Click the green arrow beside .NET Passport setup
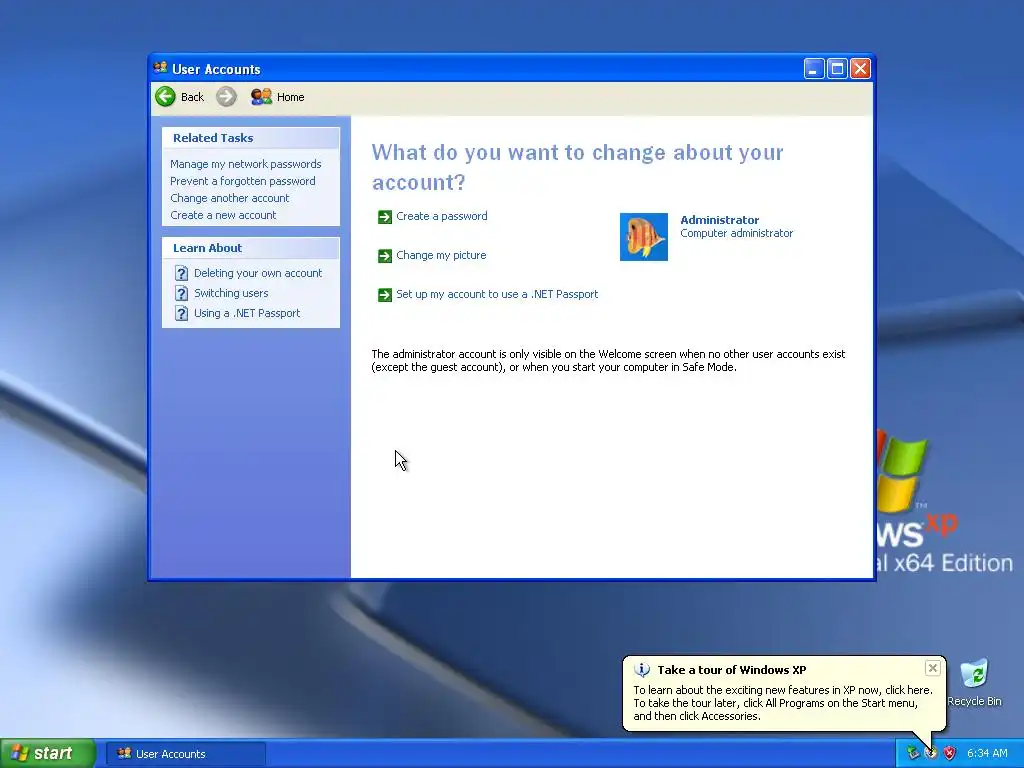Screen dimensions: 1024x768 [385, 295]
